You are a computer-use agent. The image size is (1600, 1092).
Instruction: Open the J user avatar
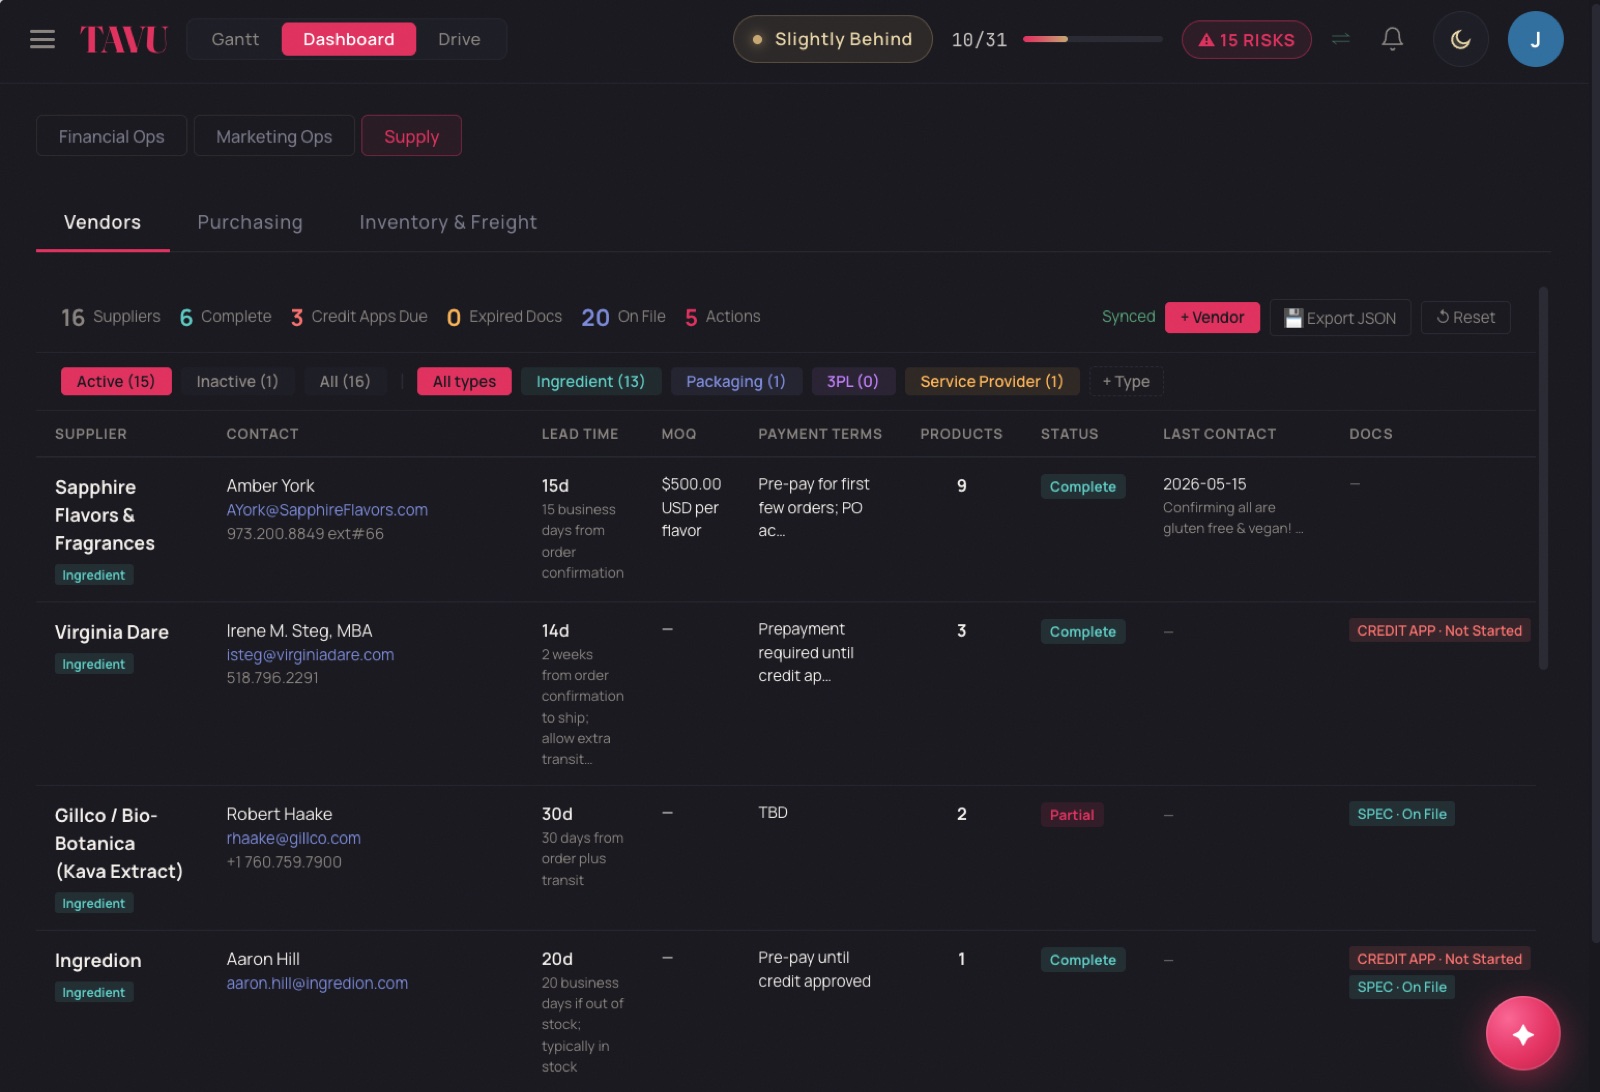pos(1535,39)
